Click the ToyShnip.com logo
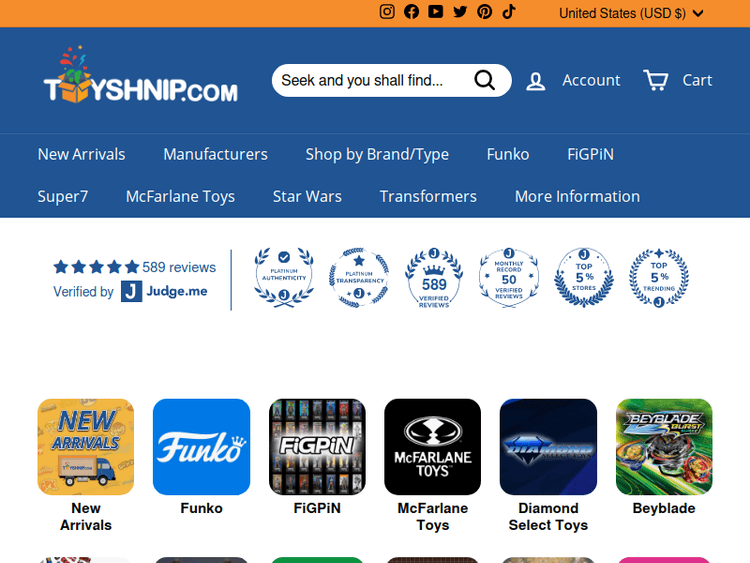Screen dimensions: 750x563 coord(140,78)
